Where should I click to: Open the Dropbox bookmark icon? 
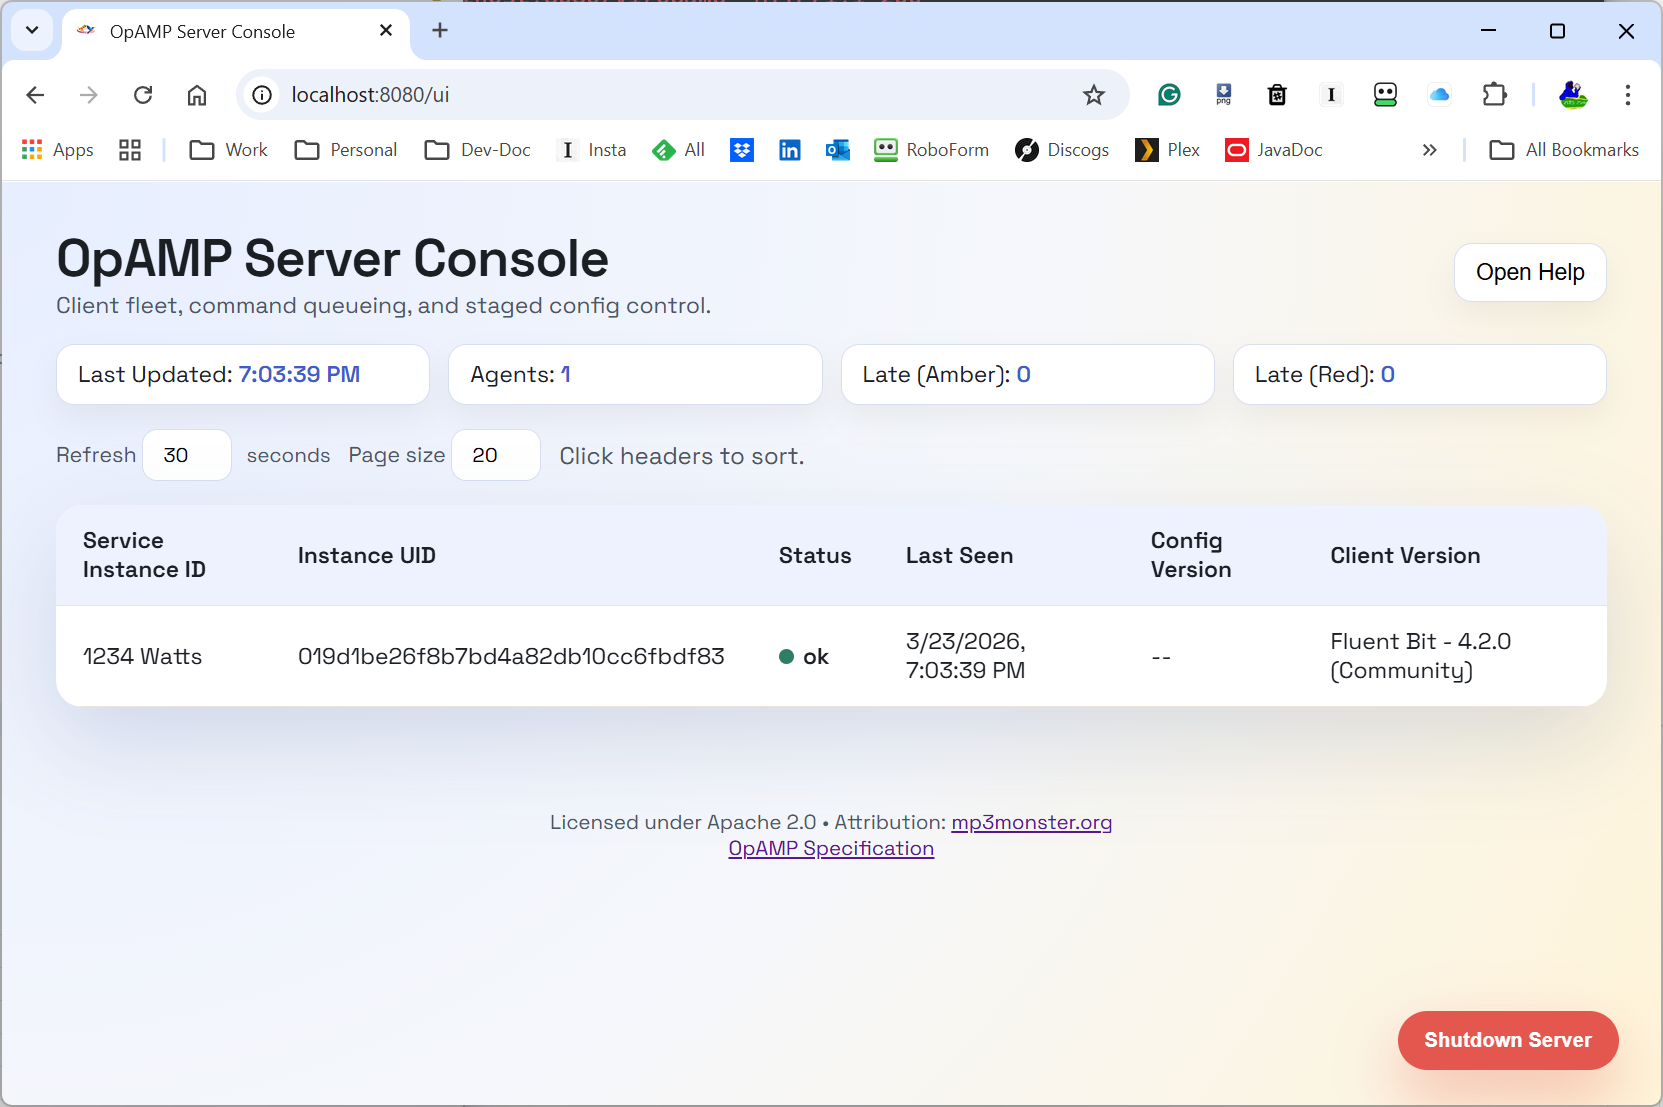click(741, 150)
